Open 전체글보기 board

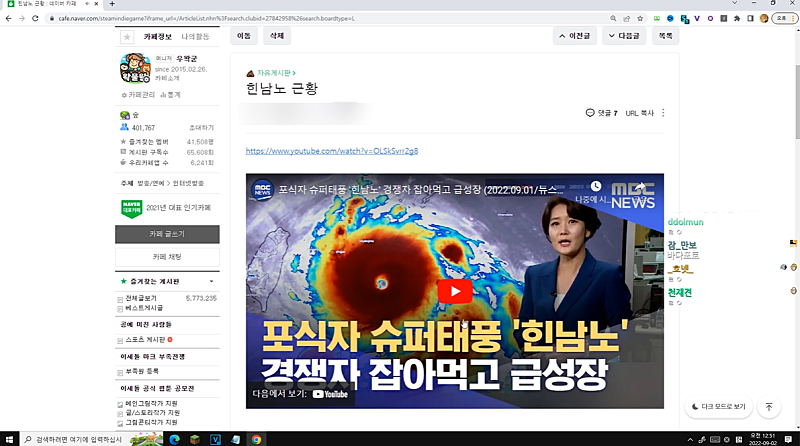tap(141, 298)
